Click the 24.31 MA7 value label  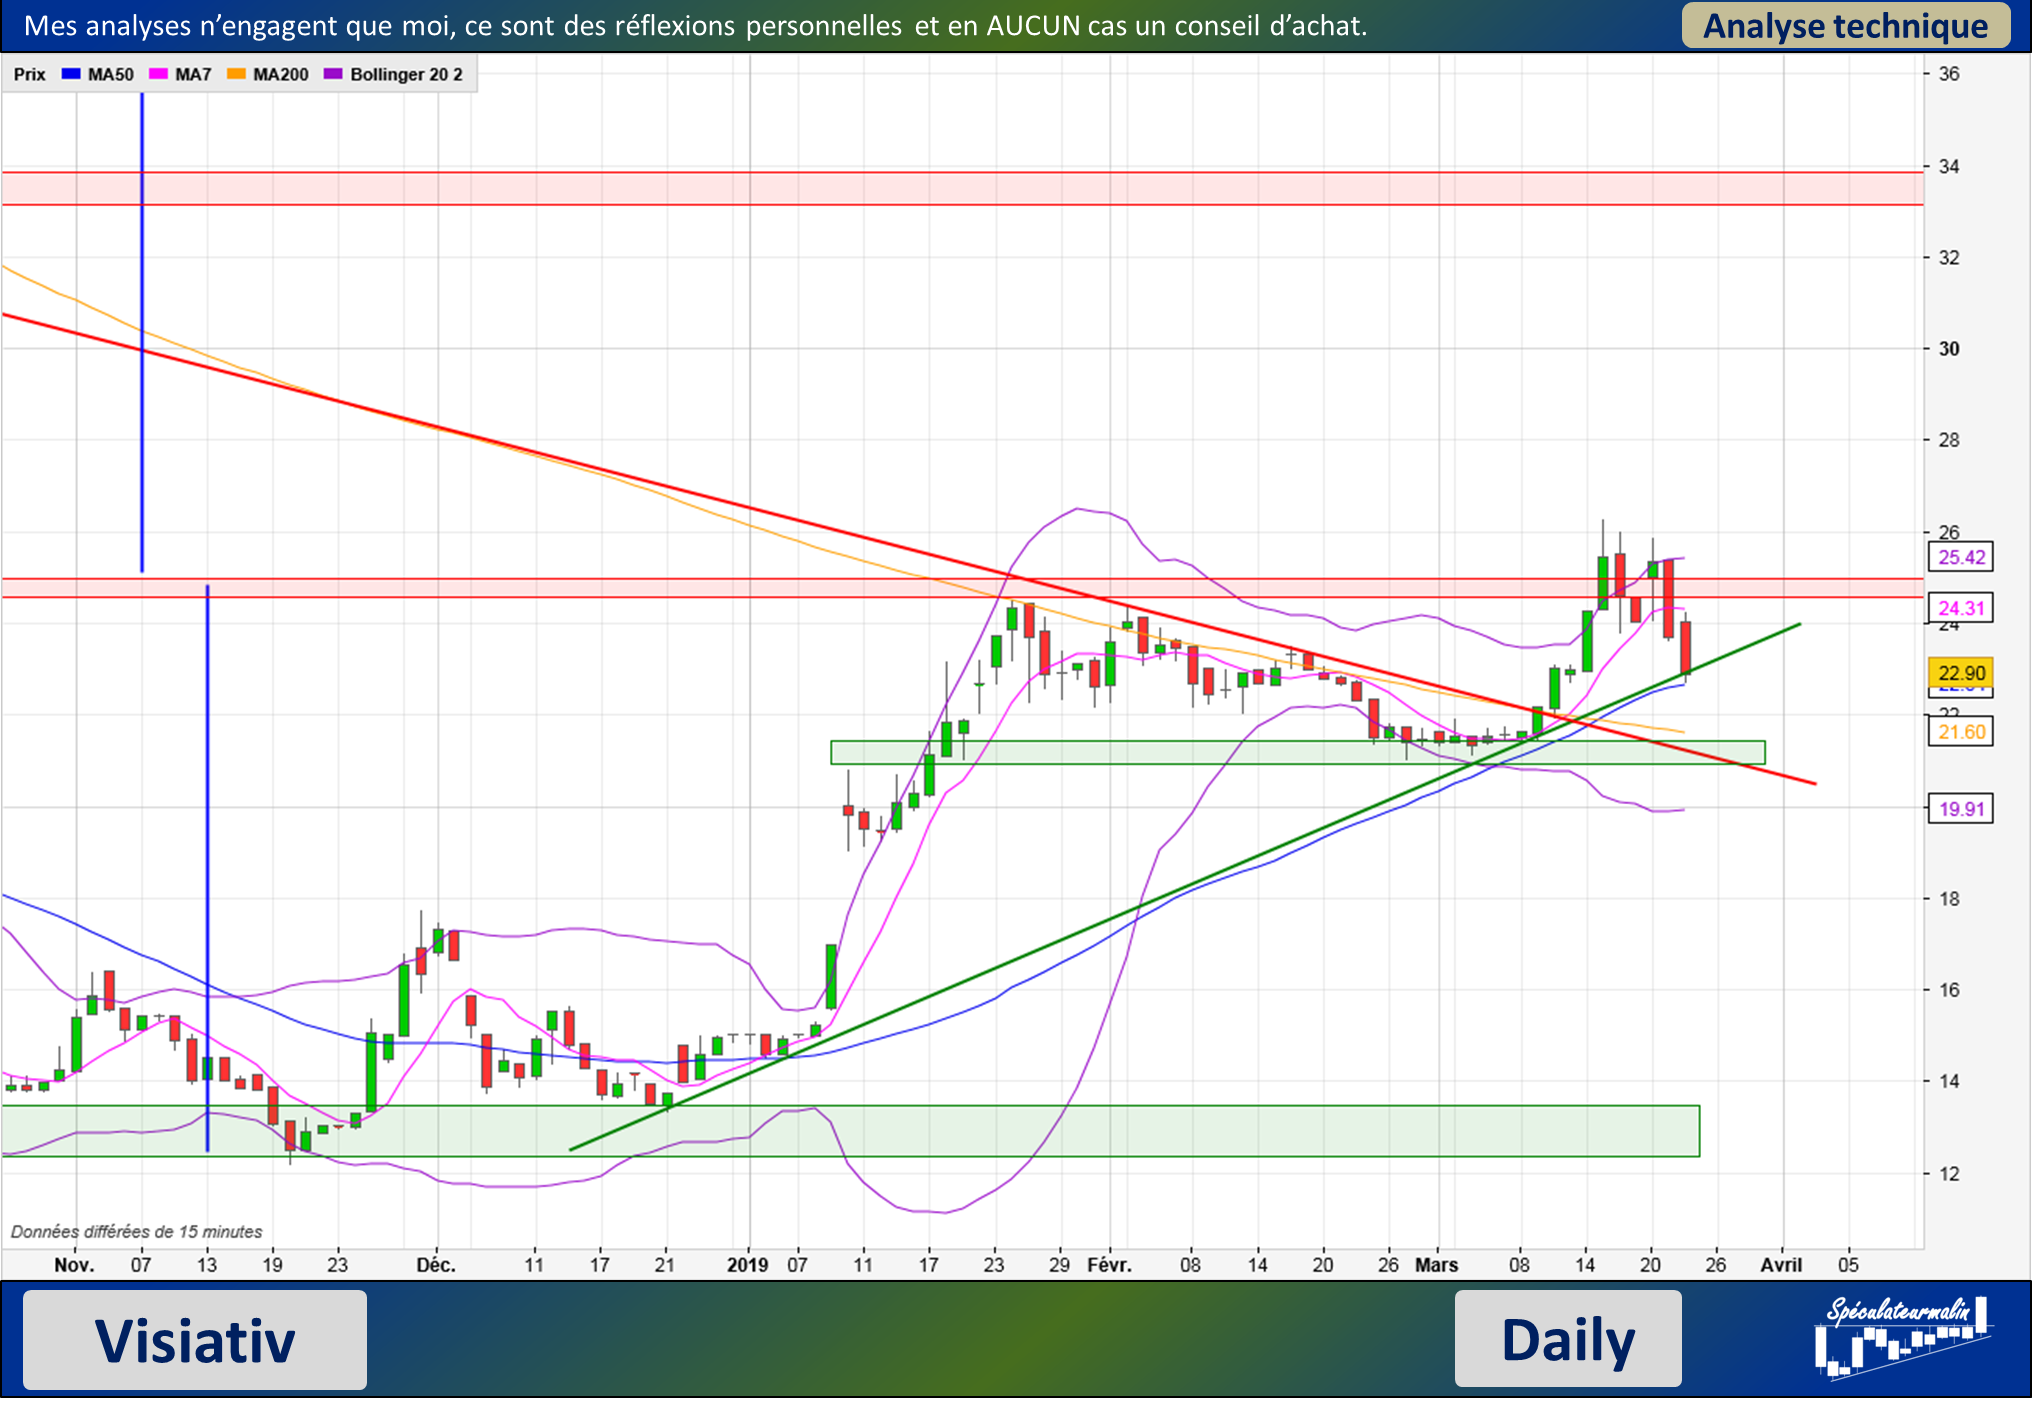(x=1961, y=608)
